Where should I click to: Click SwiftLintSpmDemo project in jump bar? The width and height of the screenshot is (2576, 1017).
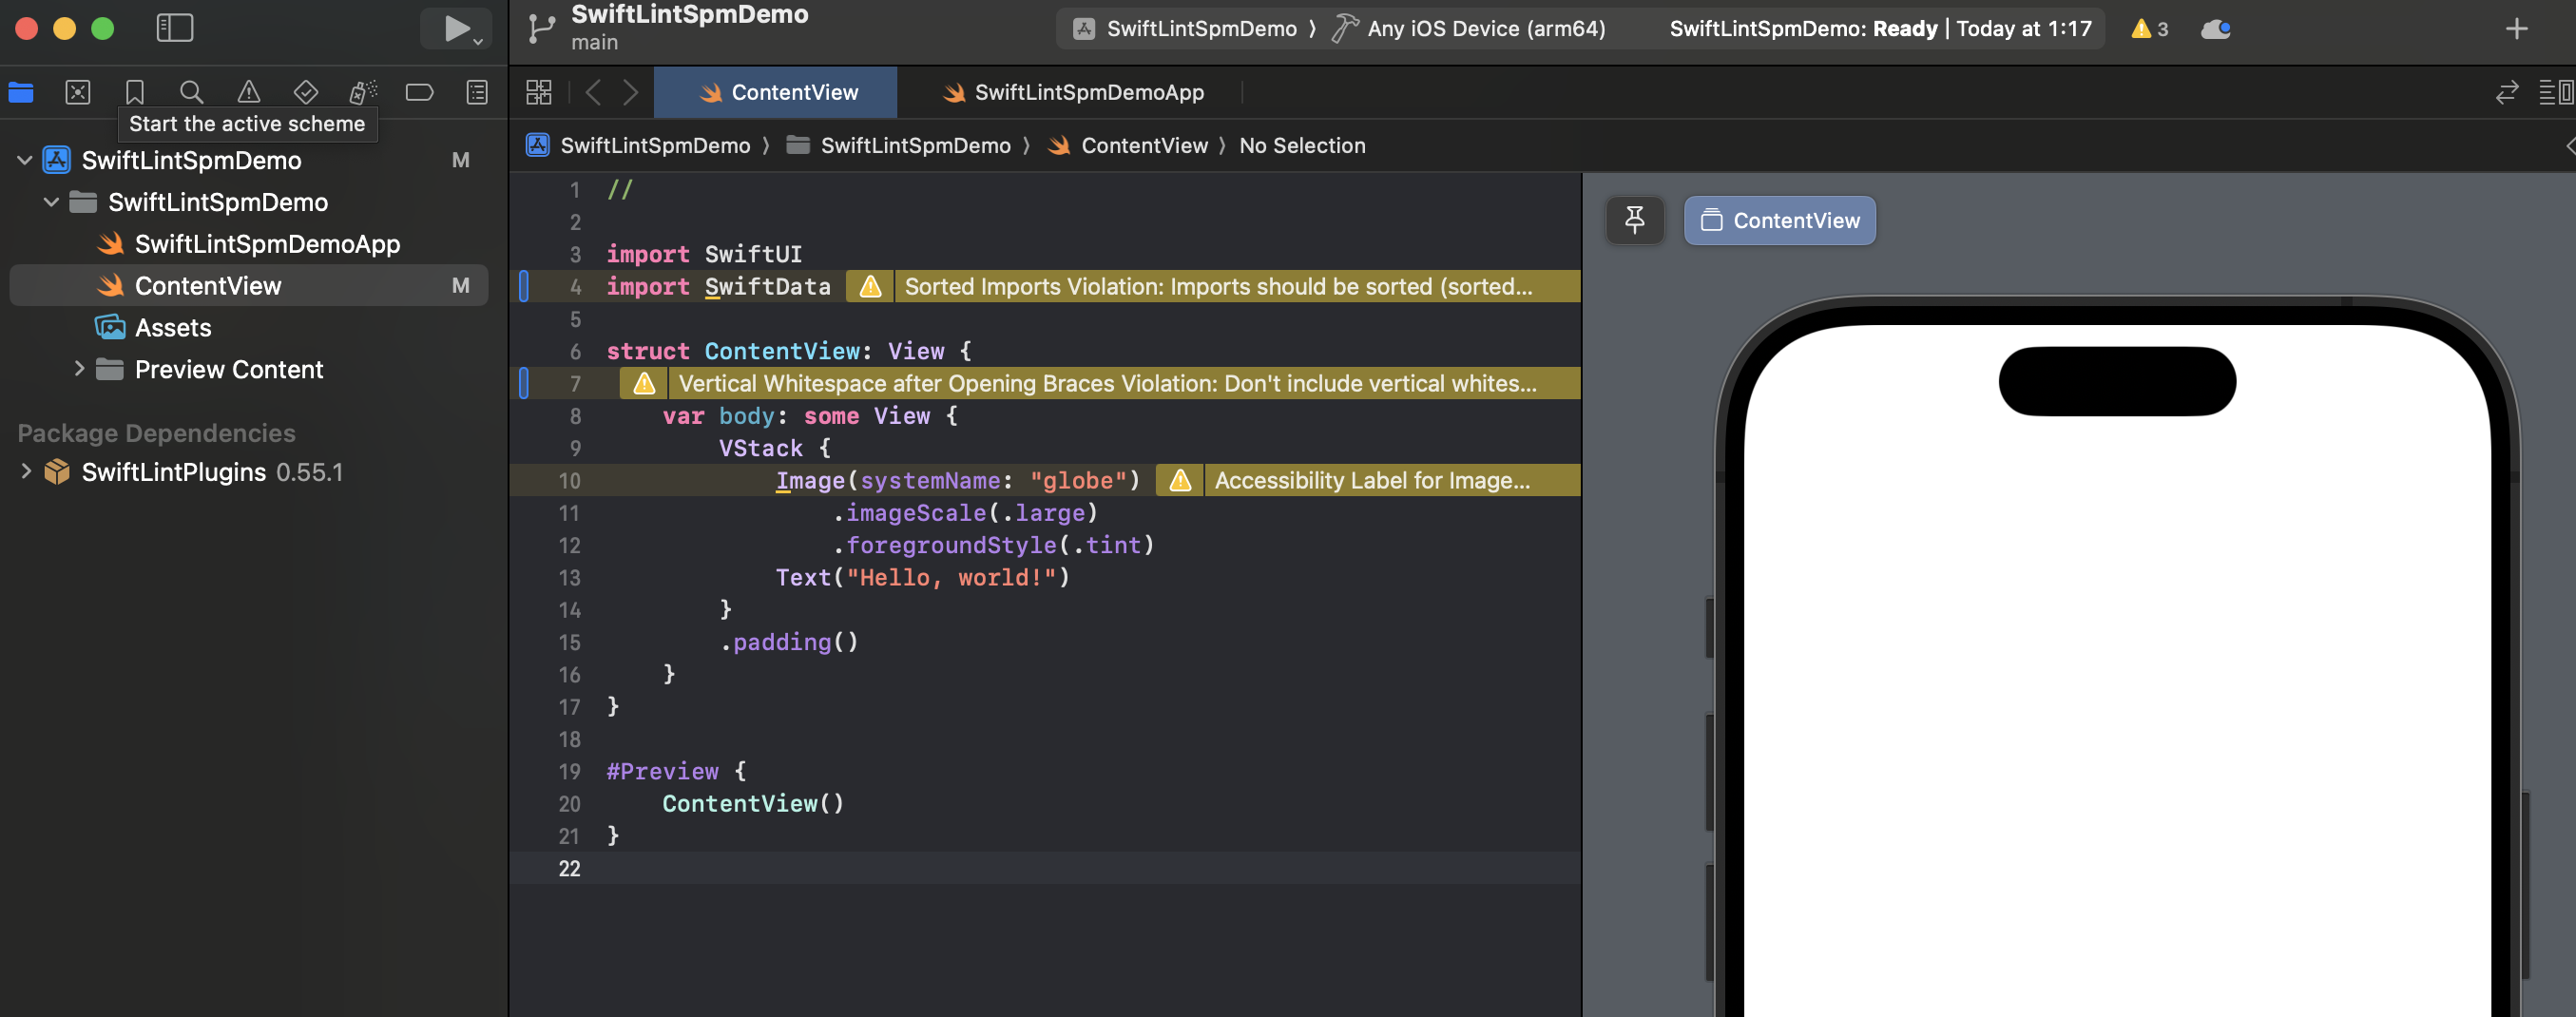[x=638, y=146]
